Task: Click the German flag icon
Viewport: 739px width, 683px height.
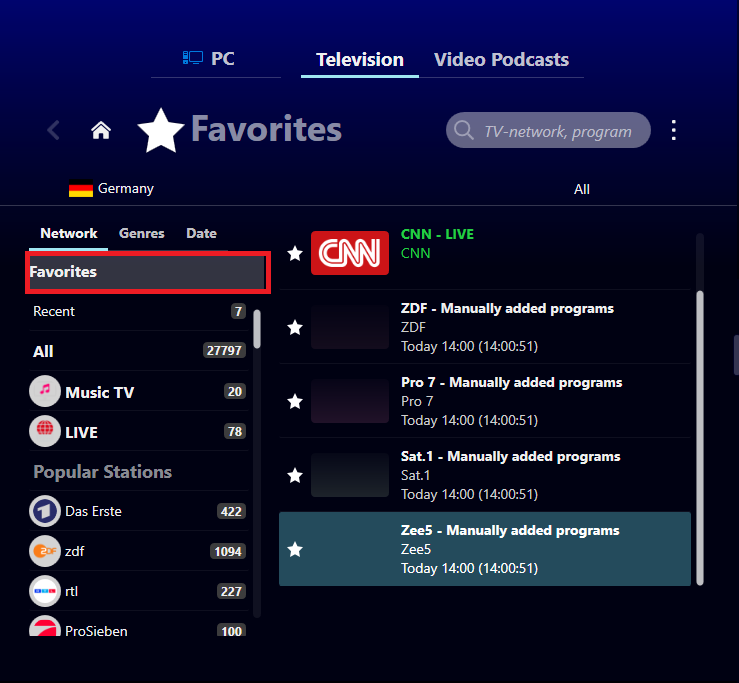Action: pyautogui.click(x=81, y=189)
